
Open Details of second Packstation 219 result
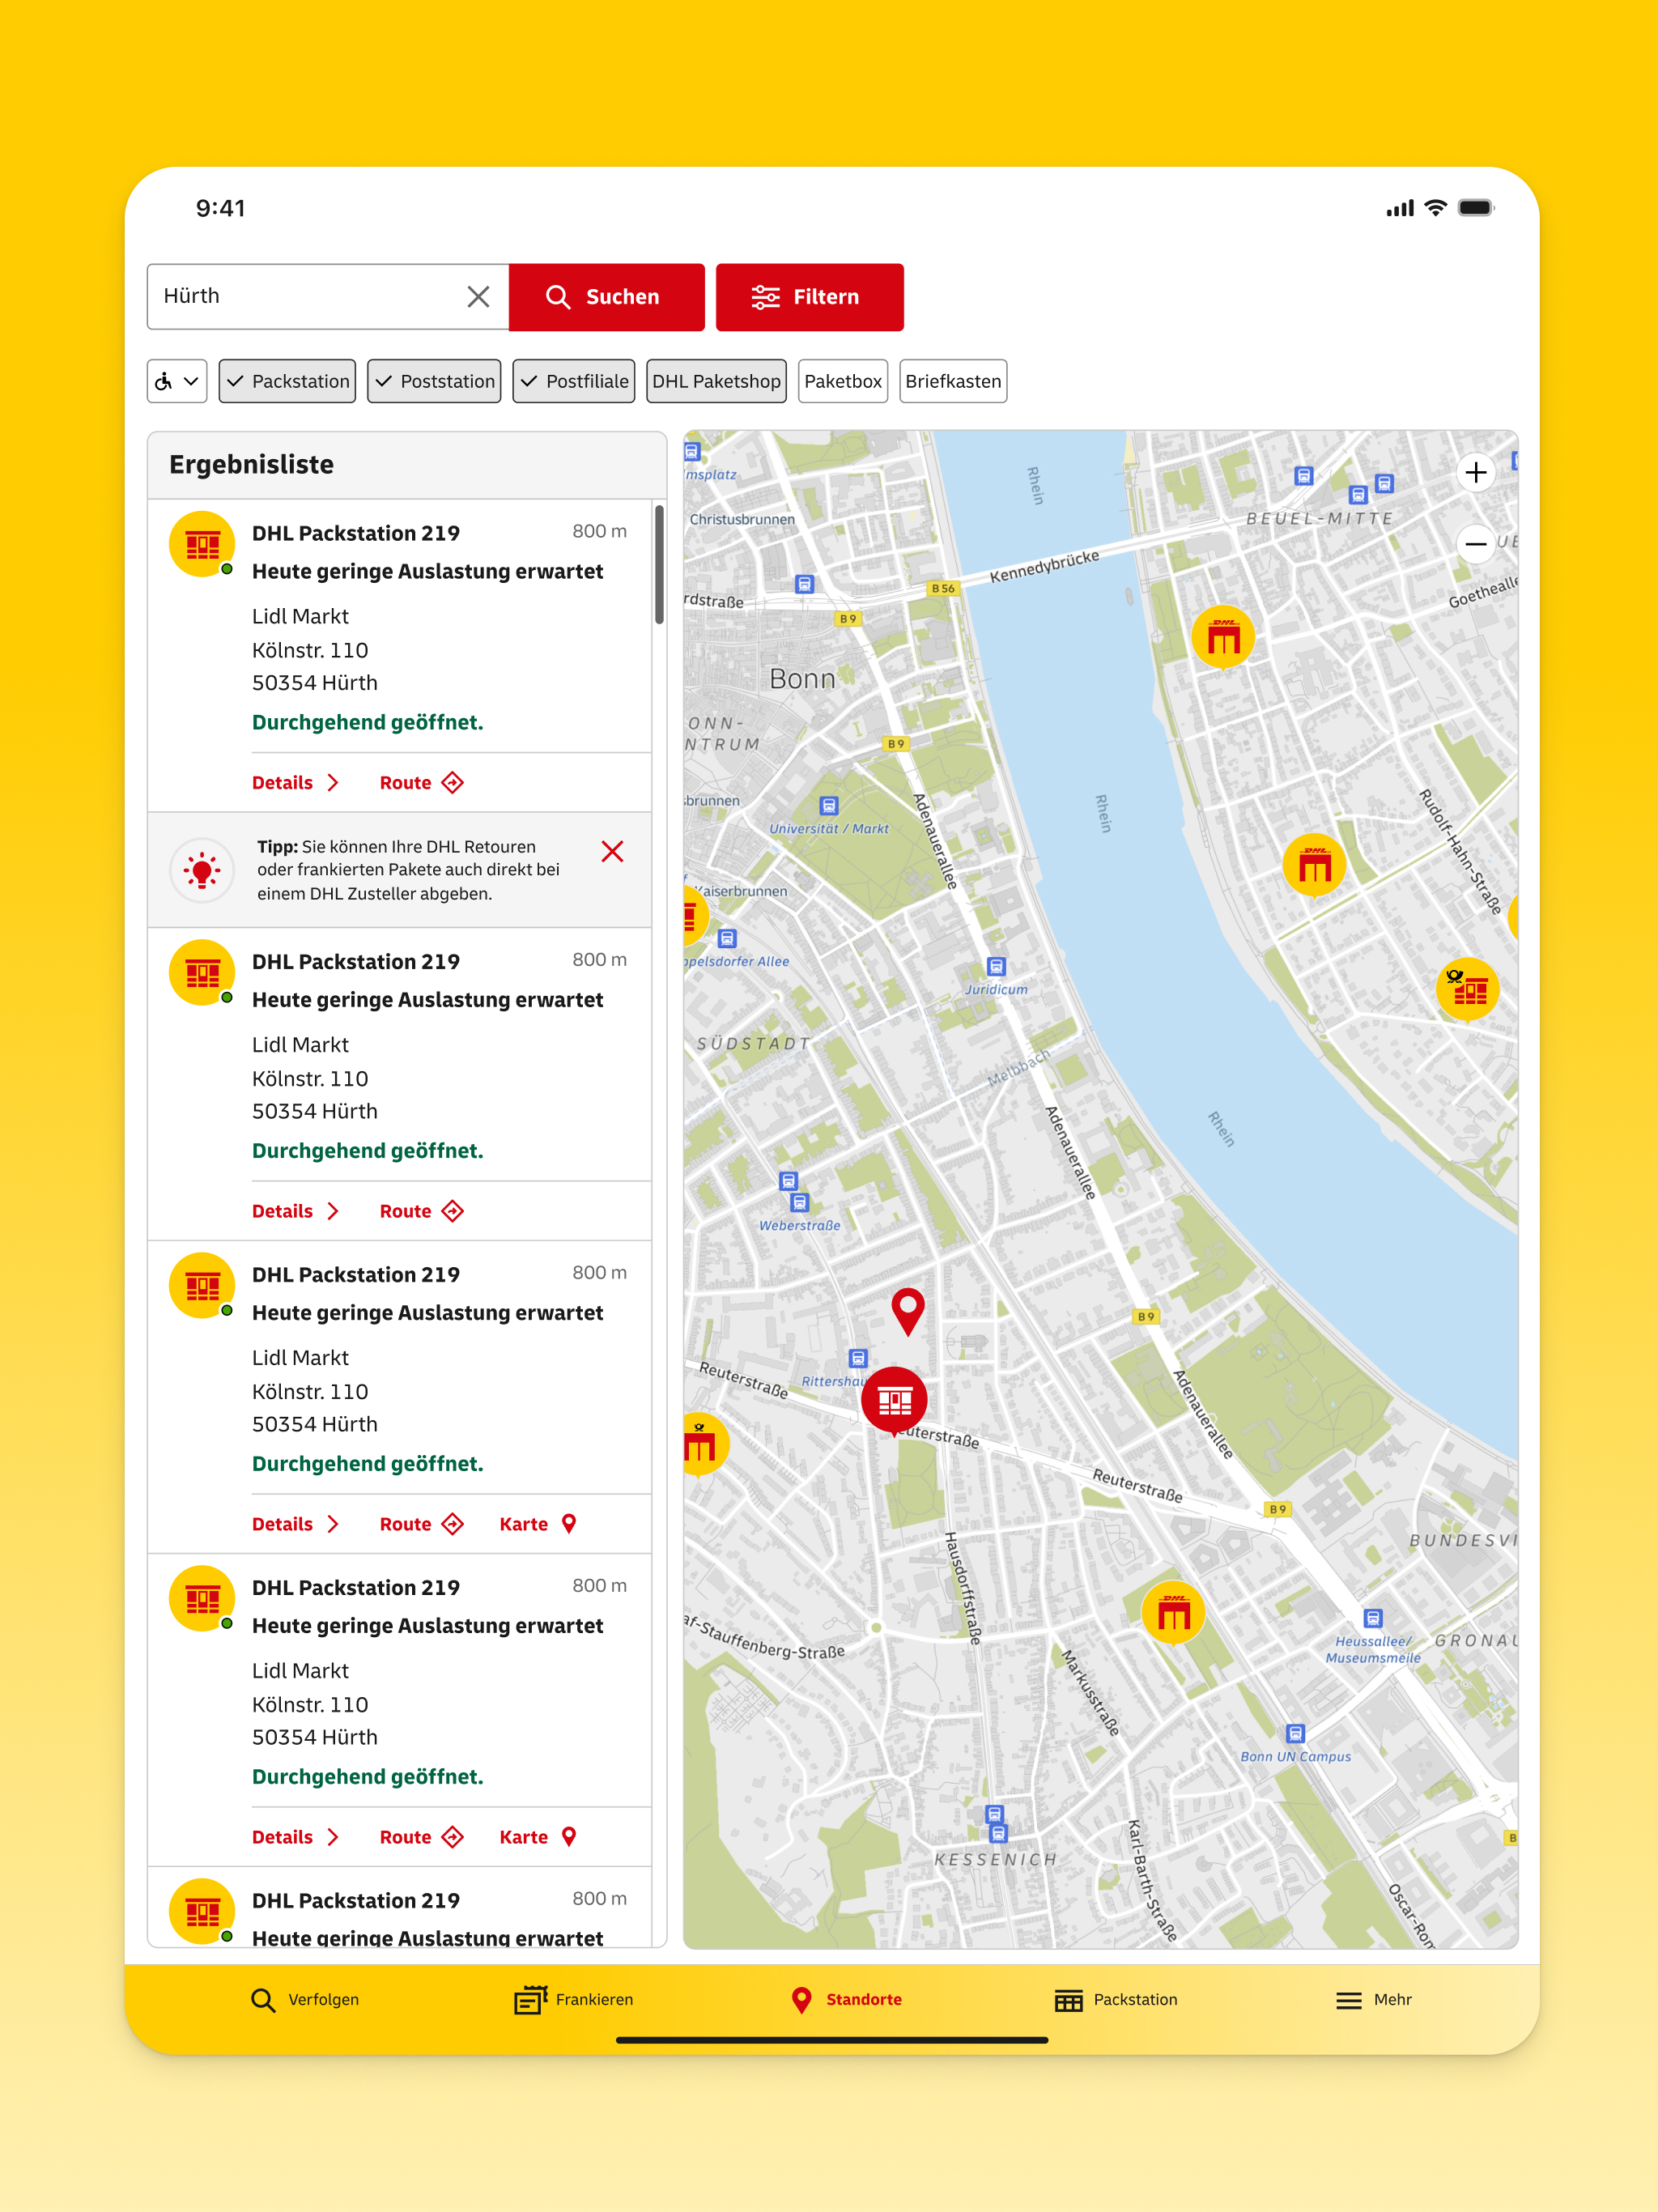coord(295,1211)
